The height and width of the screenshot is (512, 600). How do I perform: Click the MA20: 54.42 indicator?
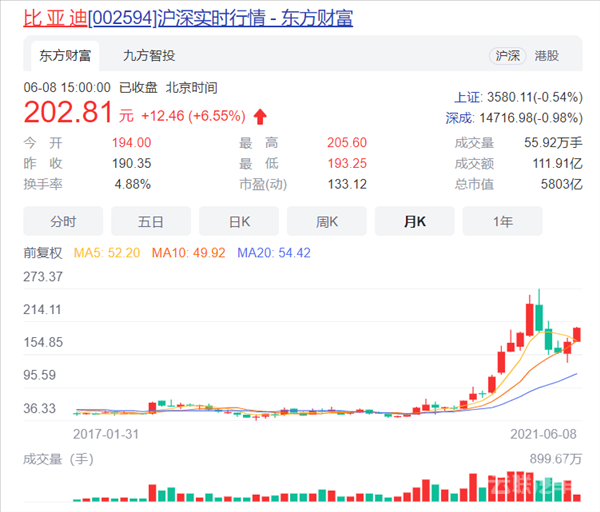coord(274,253)
